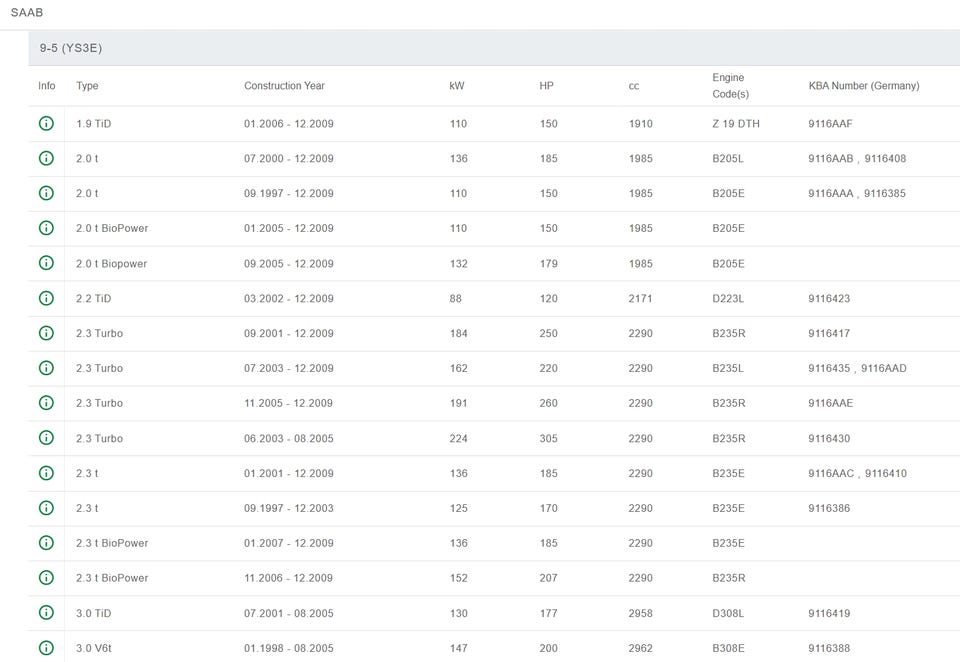This screenshot has width=960, height=662.
Task: Click engine code 'D223L'
Action: point(728,299)
